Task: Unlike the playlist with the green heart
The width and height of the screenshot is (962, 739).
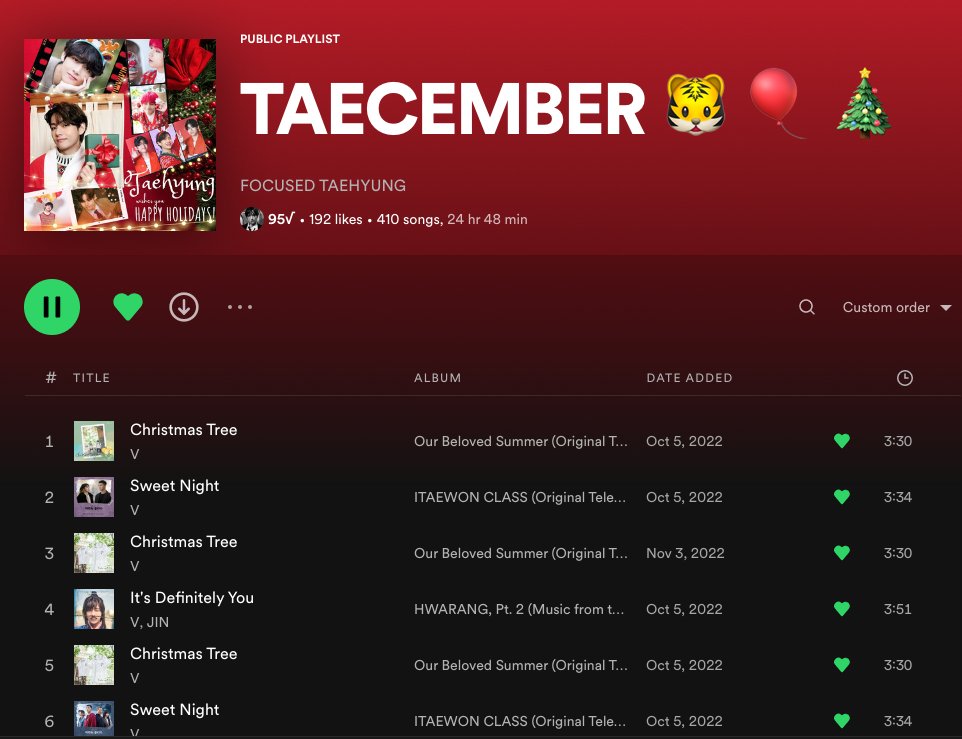Action: pos(128,307)
